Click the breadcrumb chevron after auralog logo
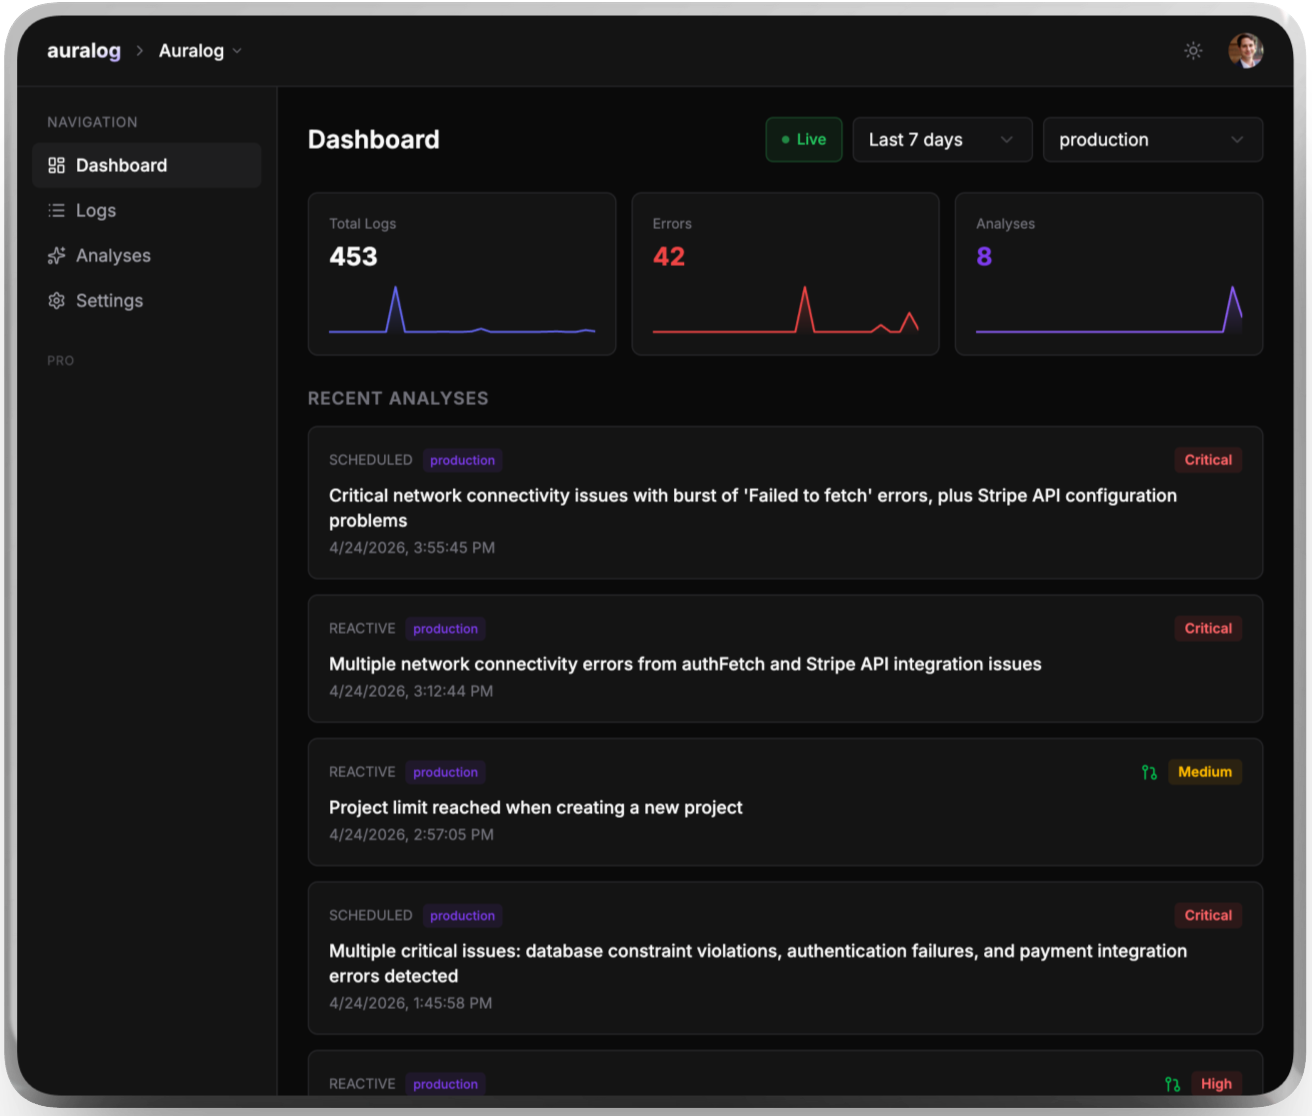Viewport: 1312px width, 1116px height. pyautogui.click(x=140, y=50)
